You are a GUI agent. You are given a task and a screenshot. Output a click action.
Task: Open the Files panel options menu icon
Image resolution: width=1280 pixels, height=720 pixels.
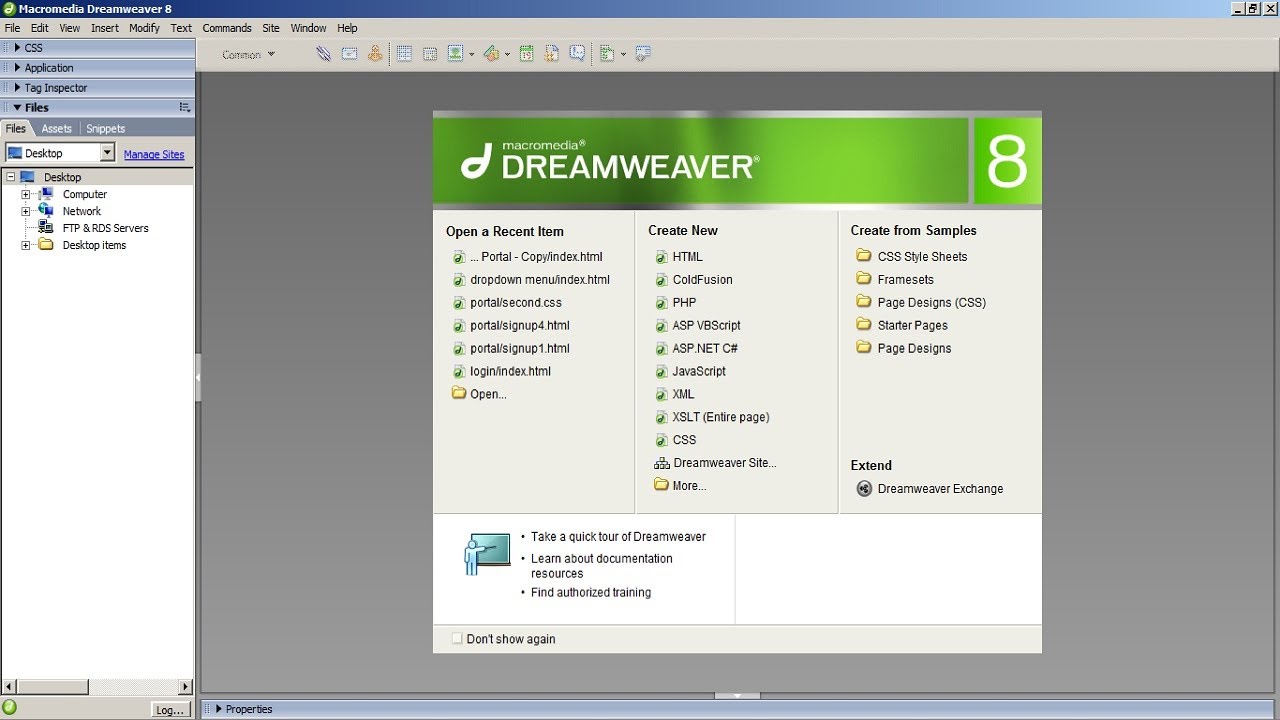[x=184, y=107]
